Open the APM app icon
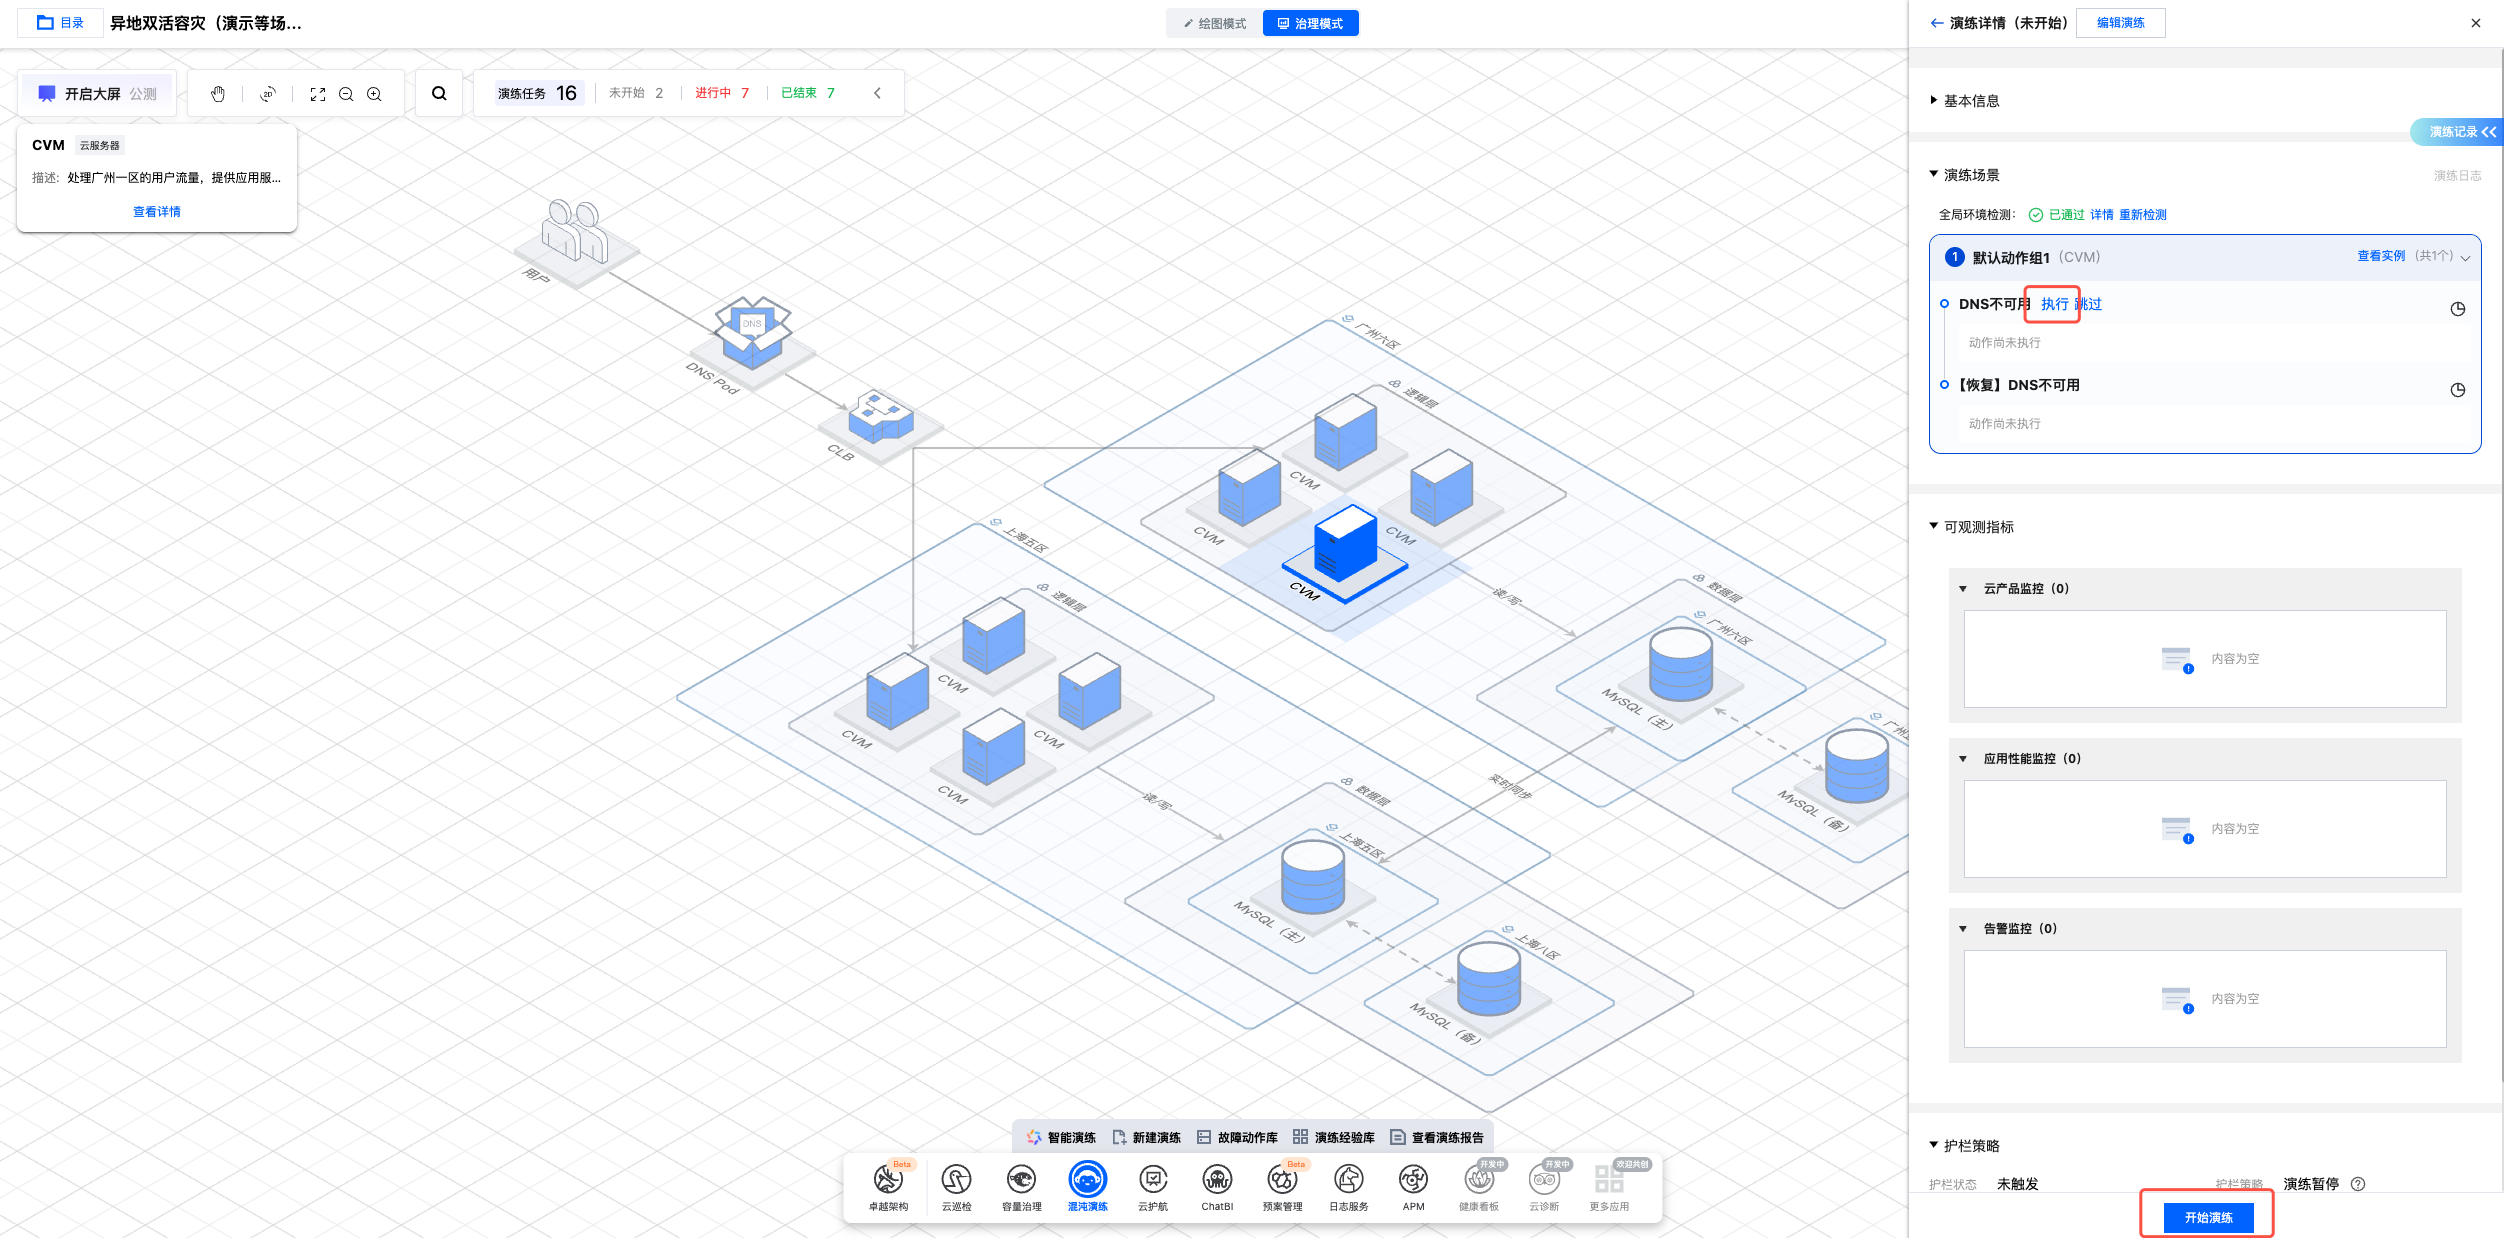Viewport: 2504px width, 1238px height. pos(1413,1181)
